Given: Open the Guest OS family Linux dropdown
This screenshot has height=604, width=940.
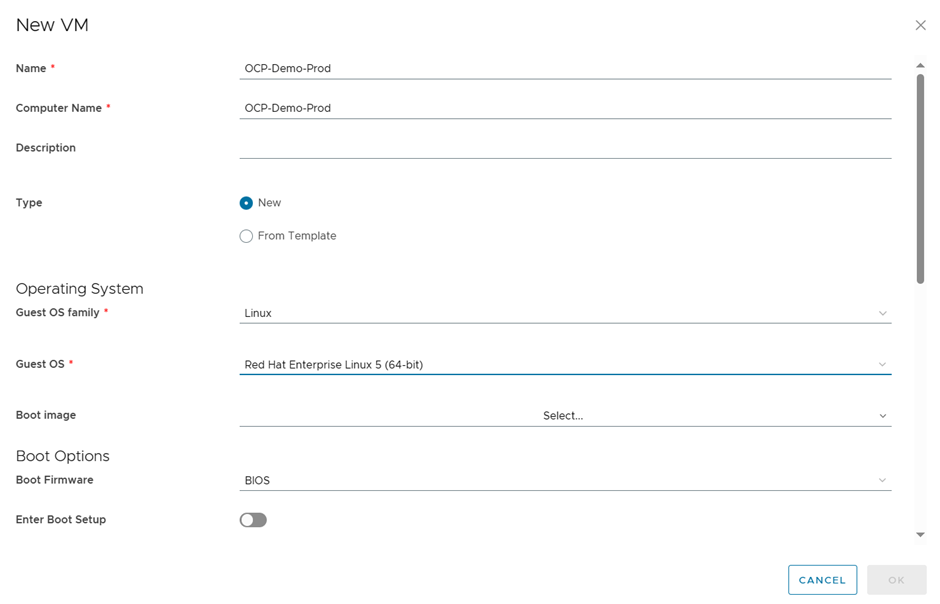Looking at the screenshot, I should (x=565, y=313).
